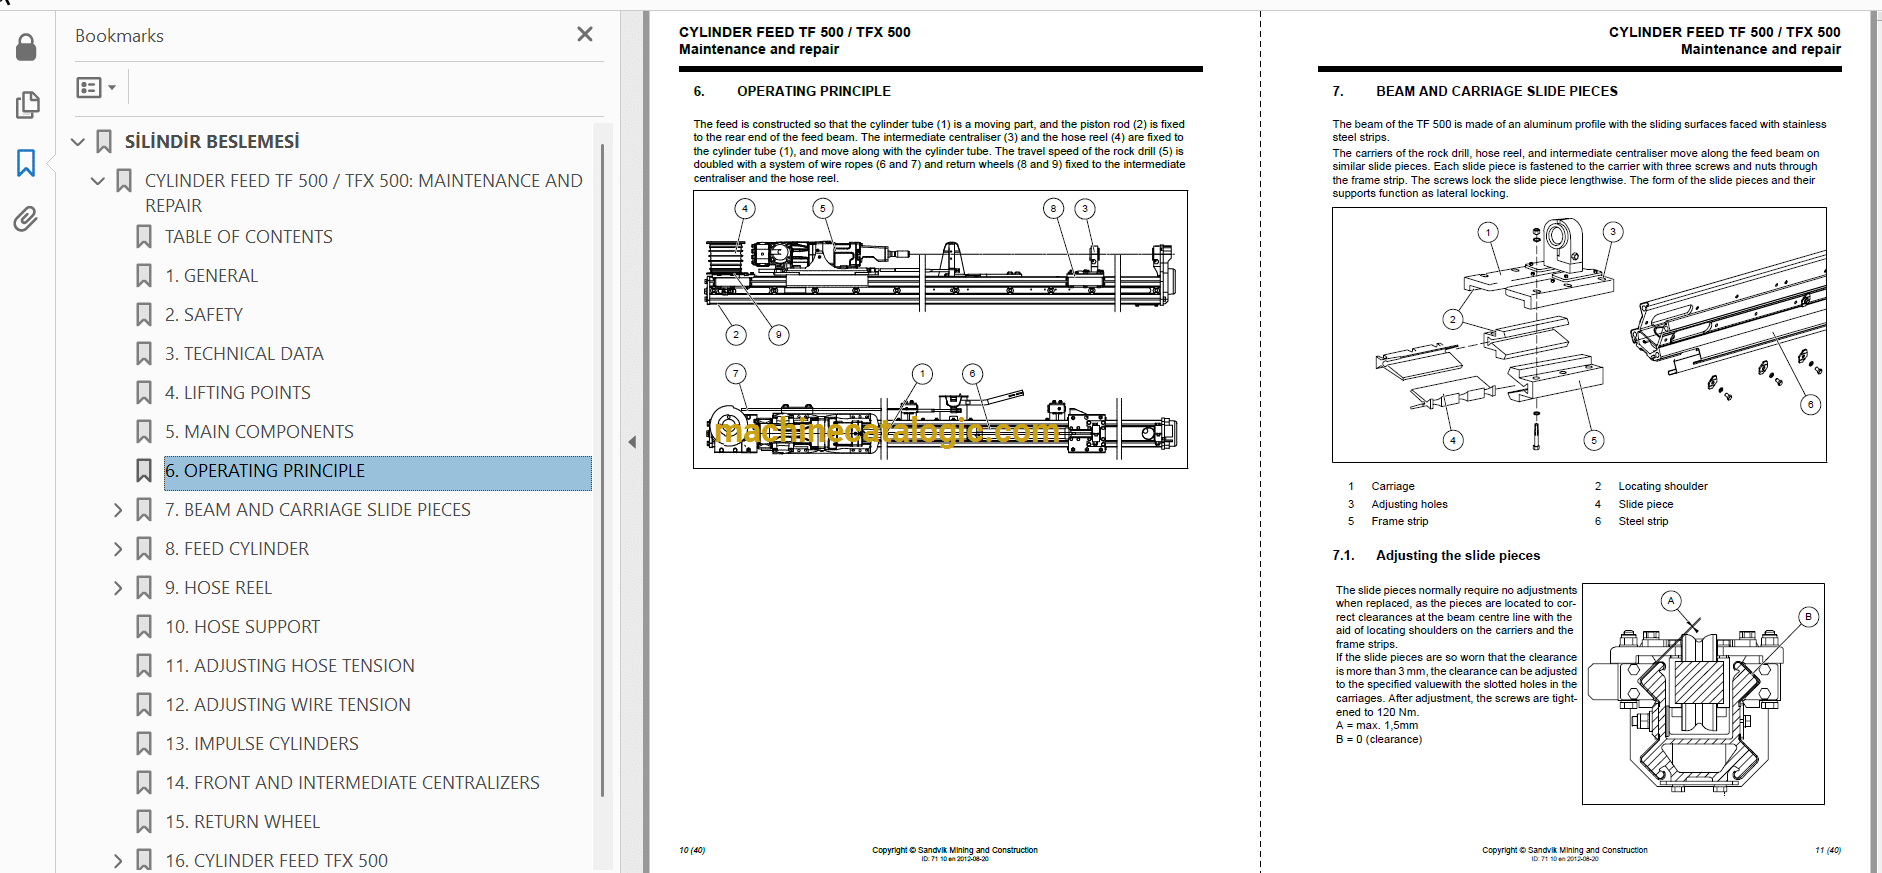This screenshot has height=873, width=1882.
Task: Open the page thumbnails panel icon
Action: pos(27,105)
